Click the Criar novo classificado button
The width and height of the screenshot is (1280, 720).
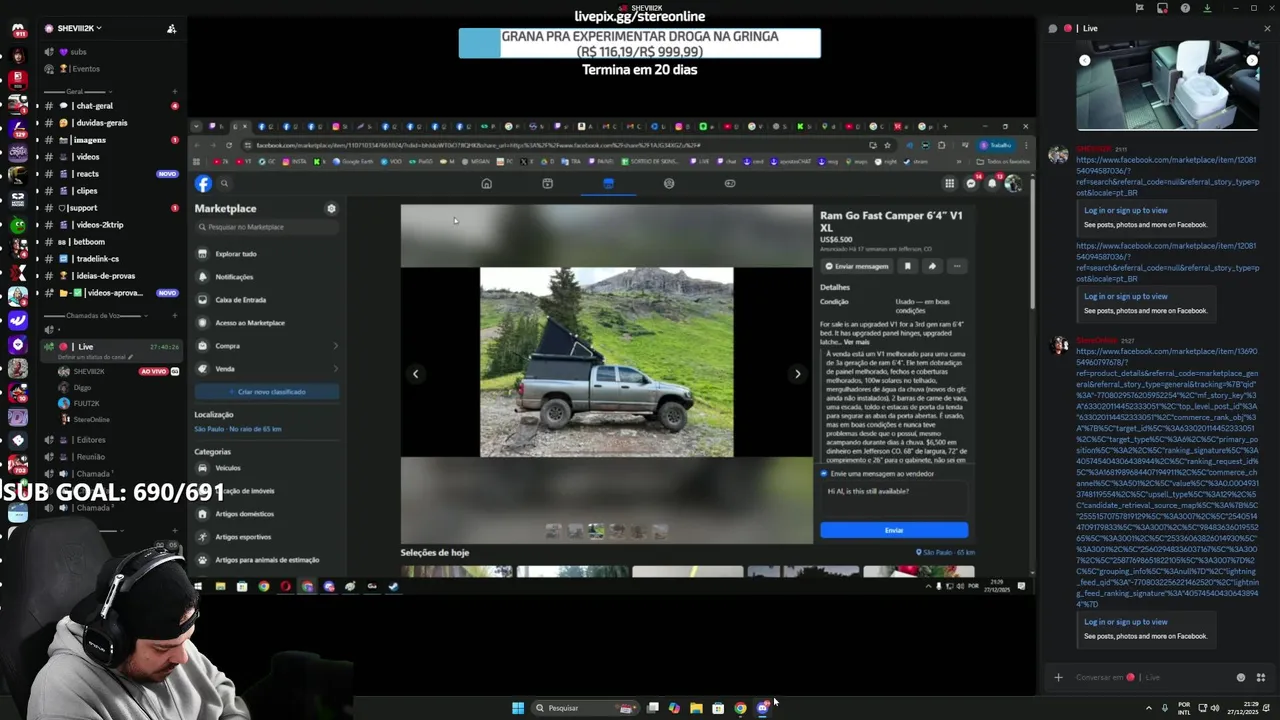[x=266, y=392]
